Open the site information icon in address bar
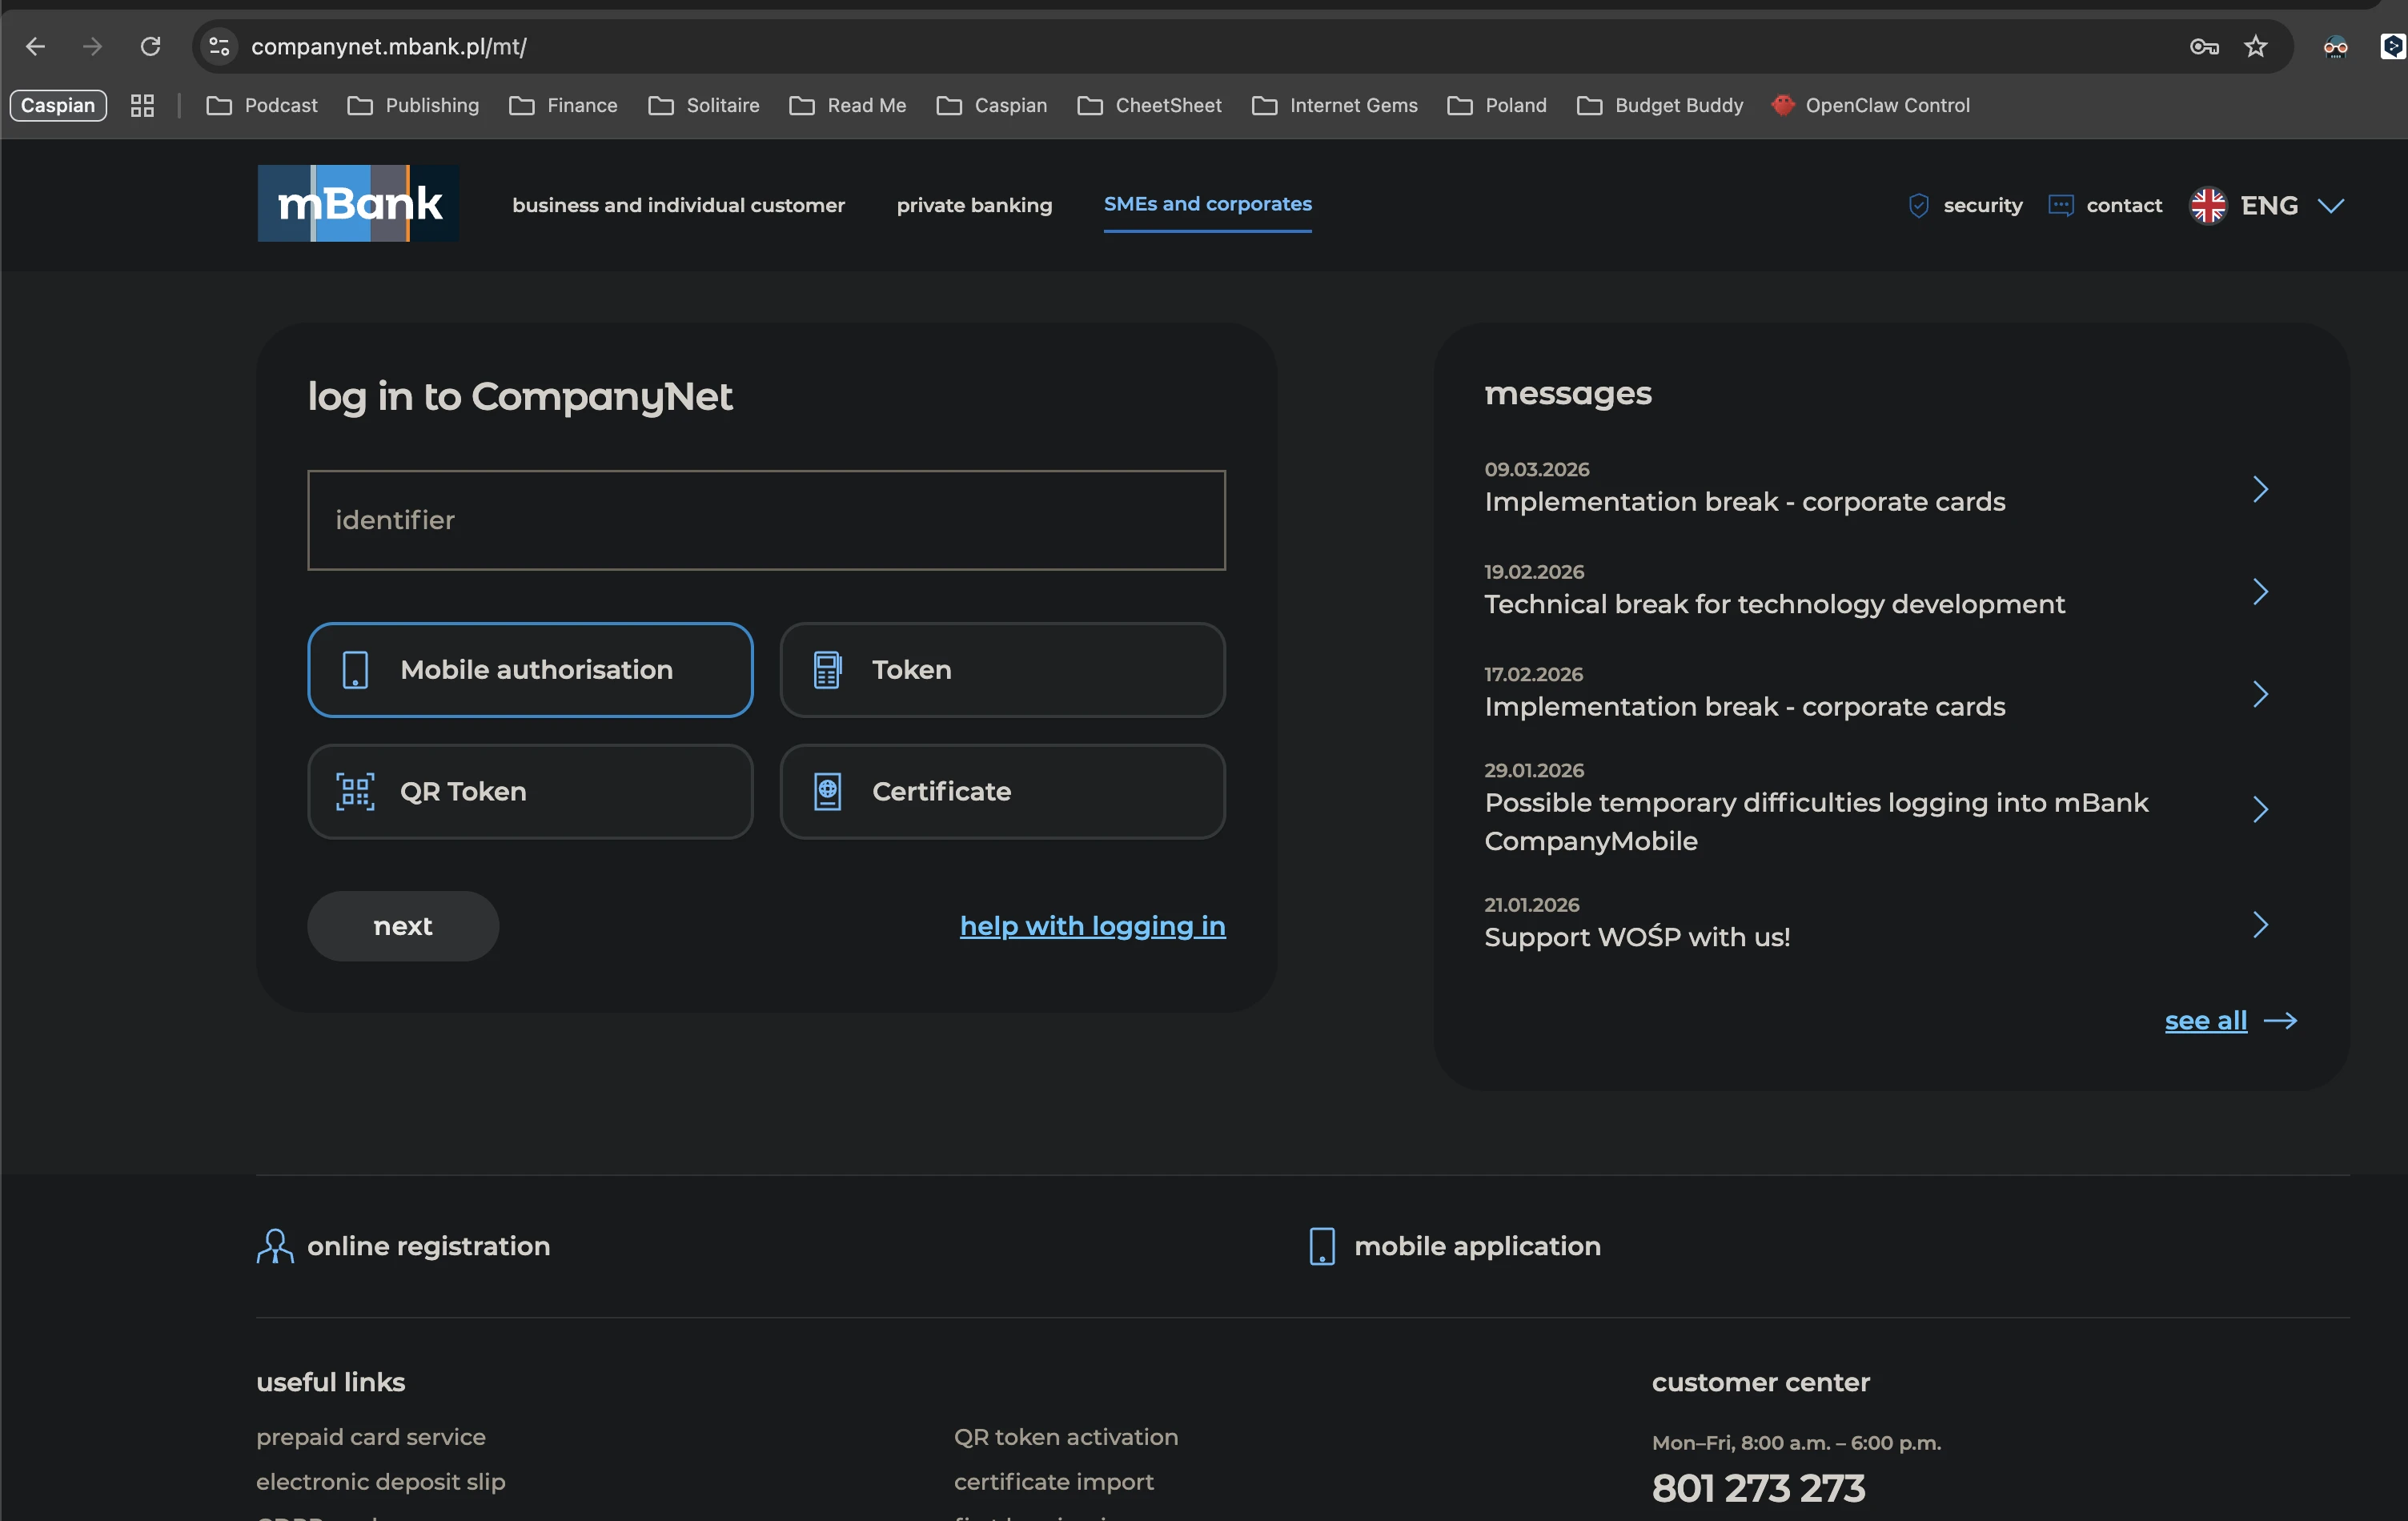2408x1521 pixels. point(219,46)
